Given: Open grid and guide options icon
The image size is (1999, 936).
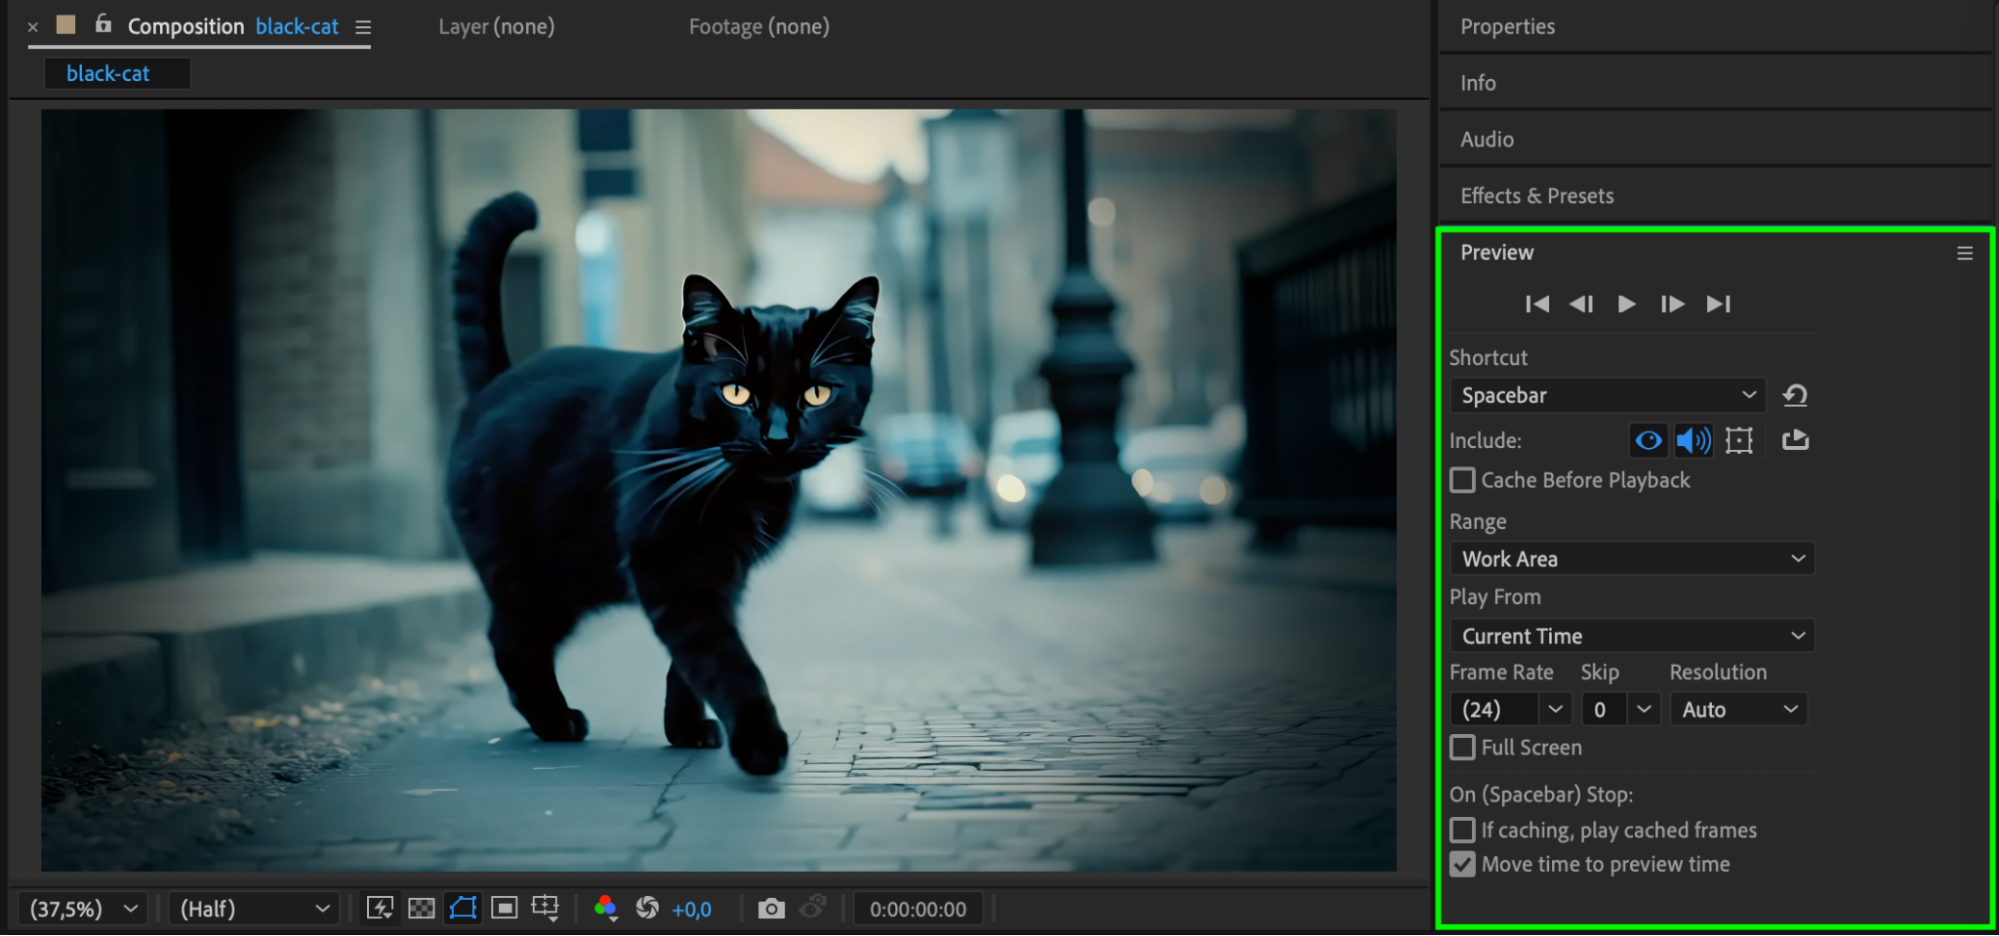Looking at the screenshot, I should click(545, 908).
